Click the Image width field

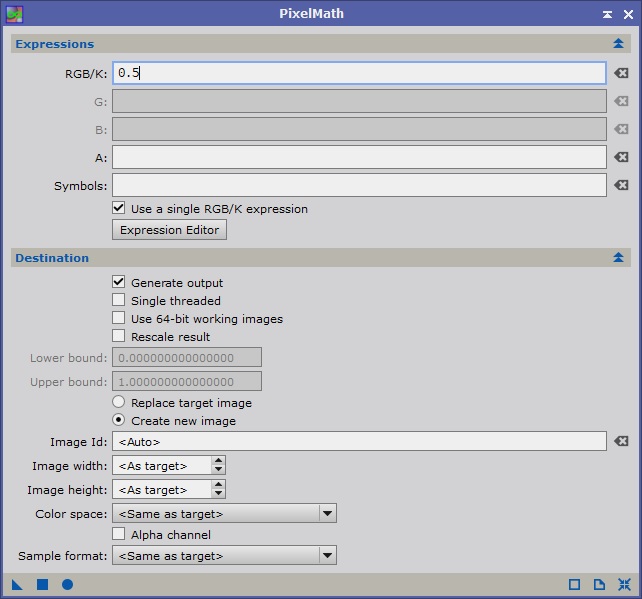(x=163, y=466)
